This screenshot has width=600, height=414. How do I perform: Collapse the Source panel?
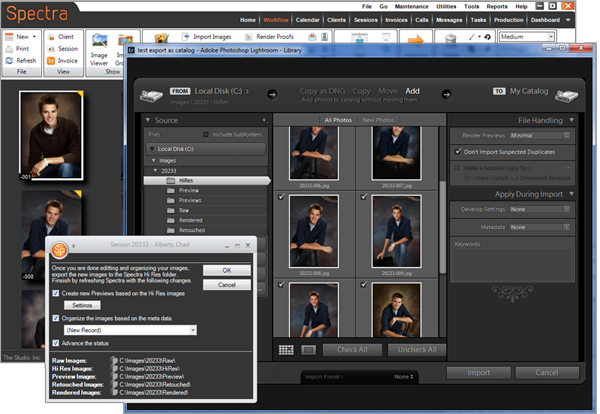pyautogui.click(x=148, y=120)
